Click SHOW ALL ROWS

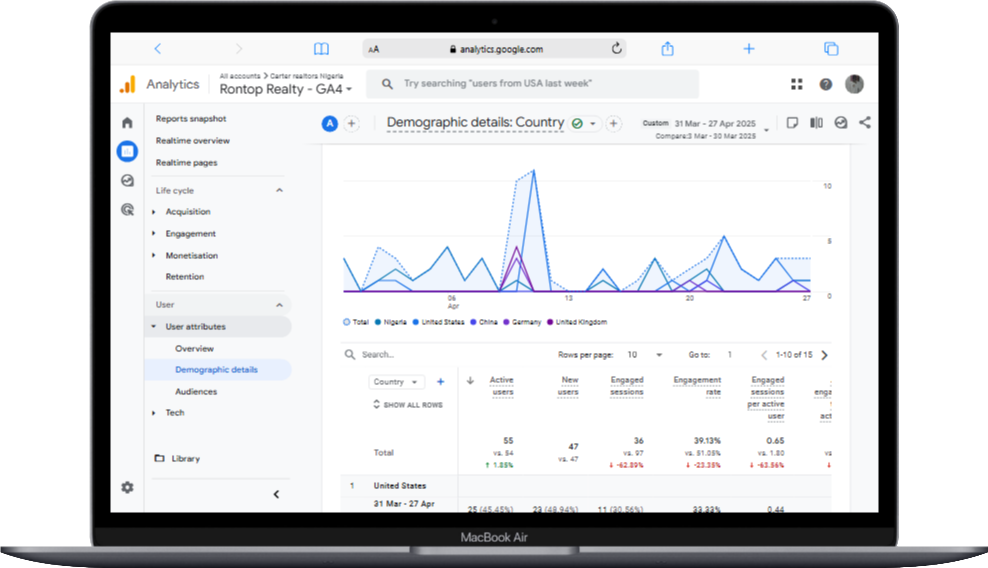tap(408, 405)
